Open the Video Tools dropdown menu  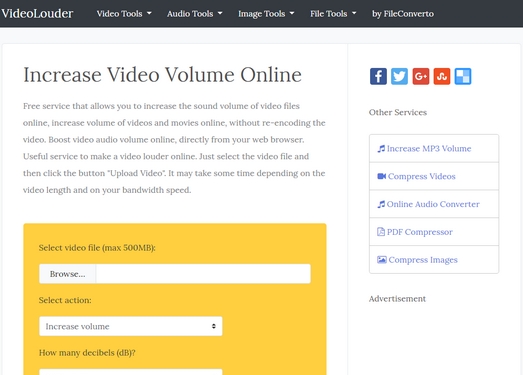click(x=124, y=14)
